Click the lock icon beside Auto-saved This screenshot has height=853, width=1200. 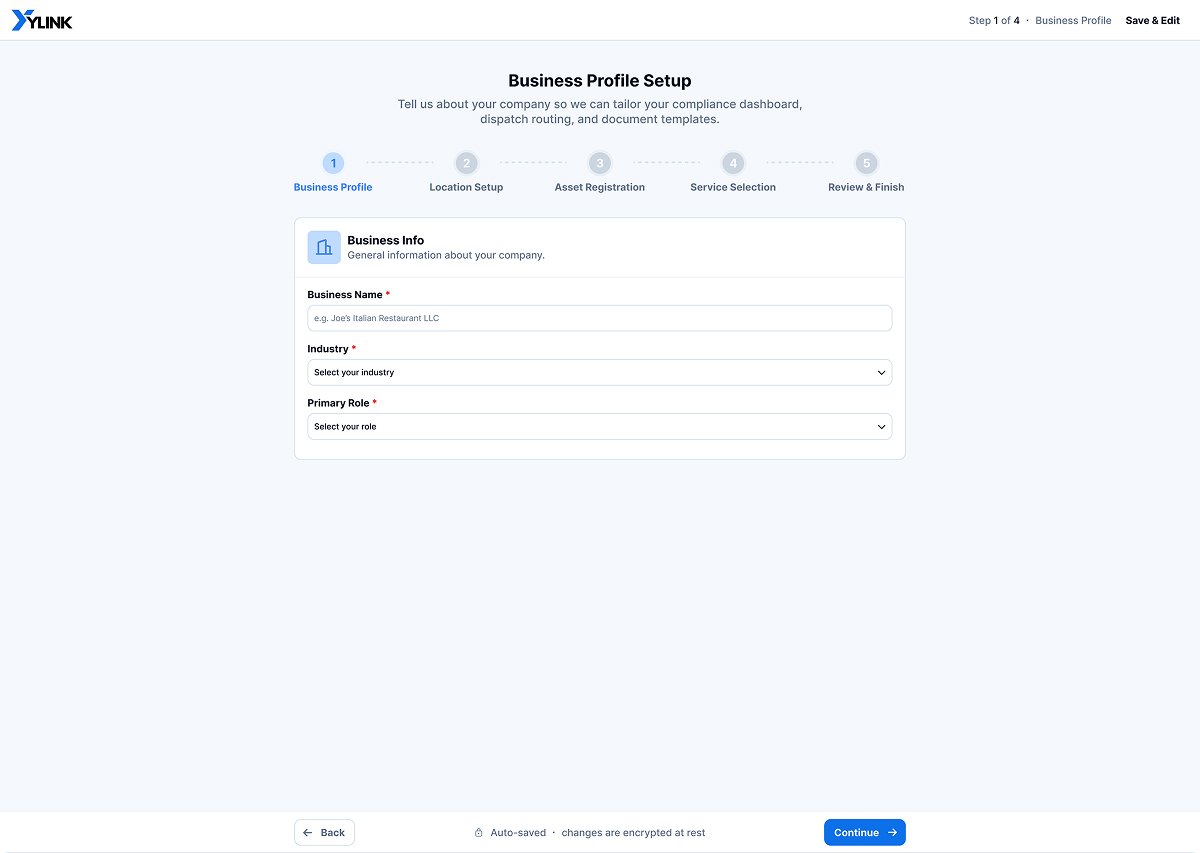pyautogui.click(x=479, y=832)
